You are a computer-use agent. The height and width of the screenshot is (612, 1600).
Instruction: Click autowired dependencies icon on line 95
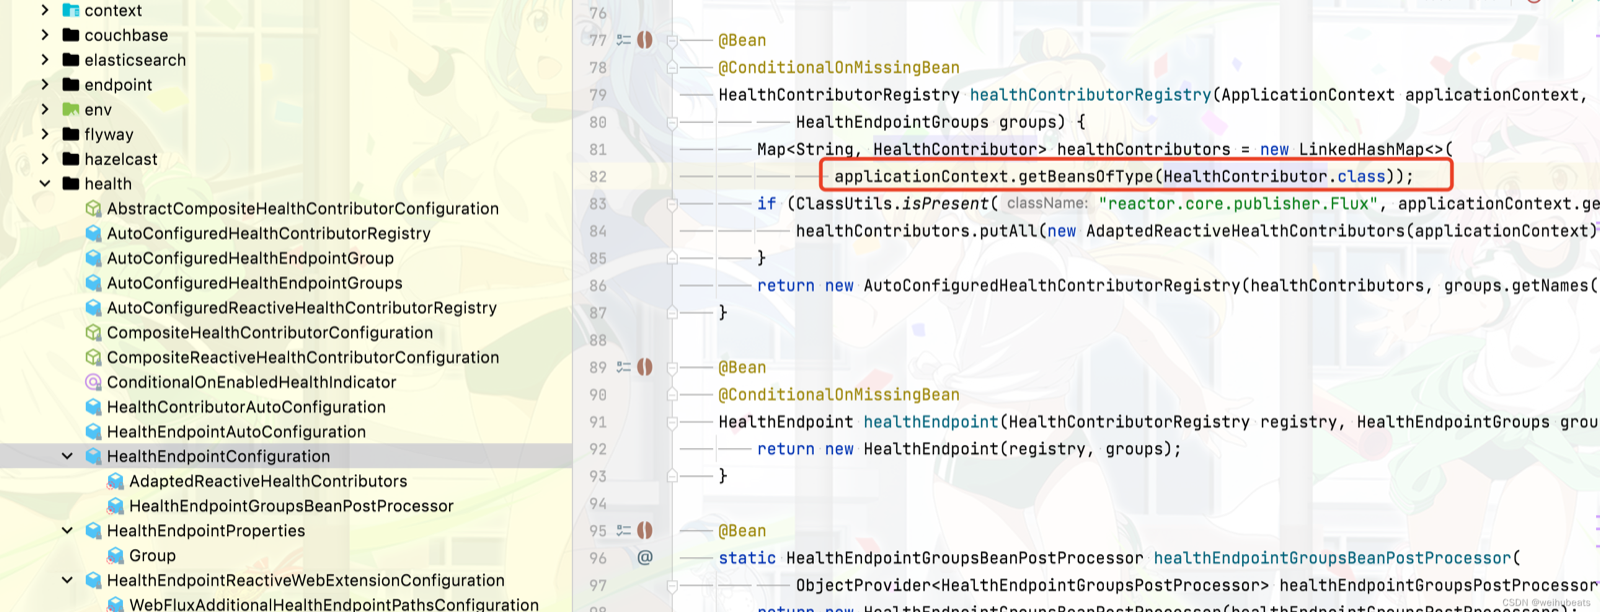623,531
